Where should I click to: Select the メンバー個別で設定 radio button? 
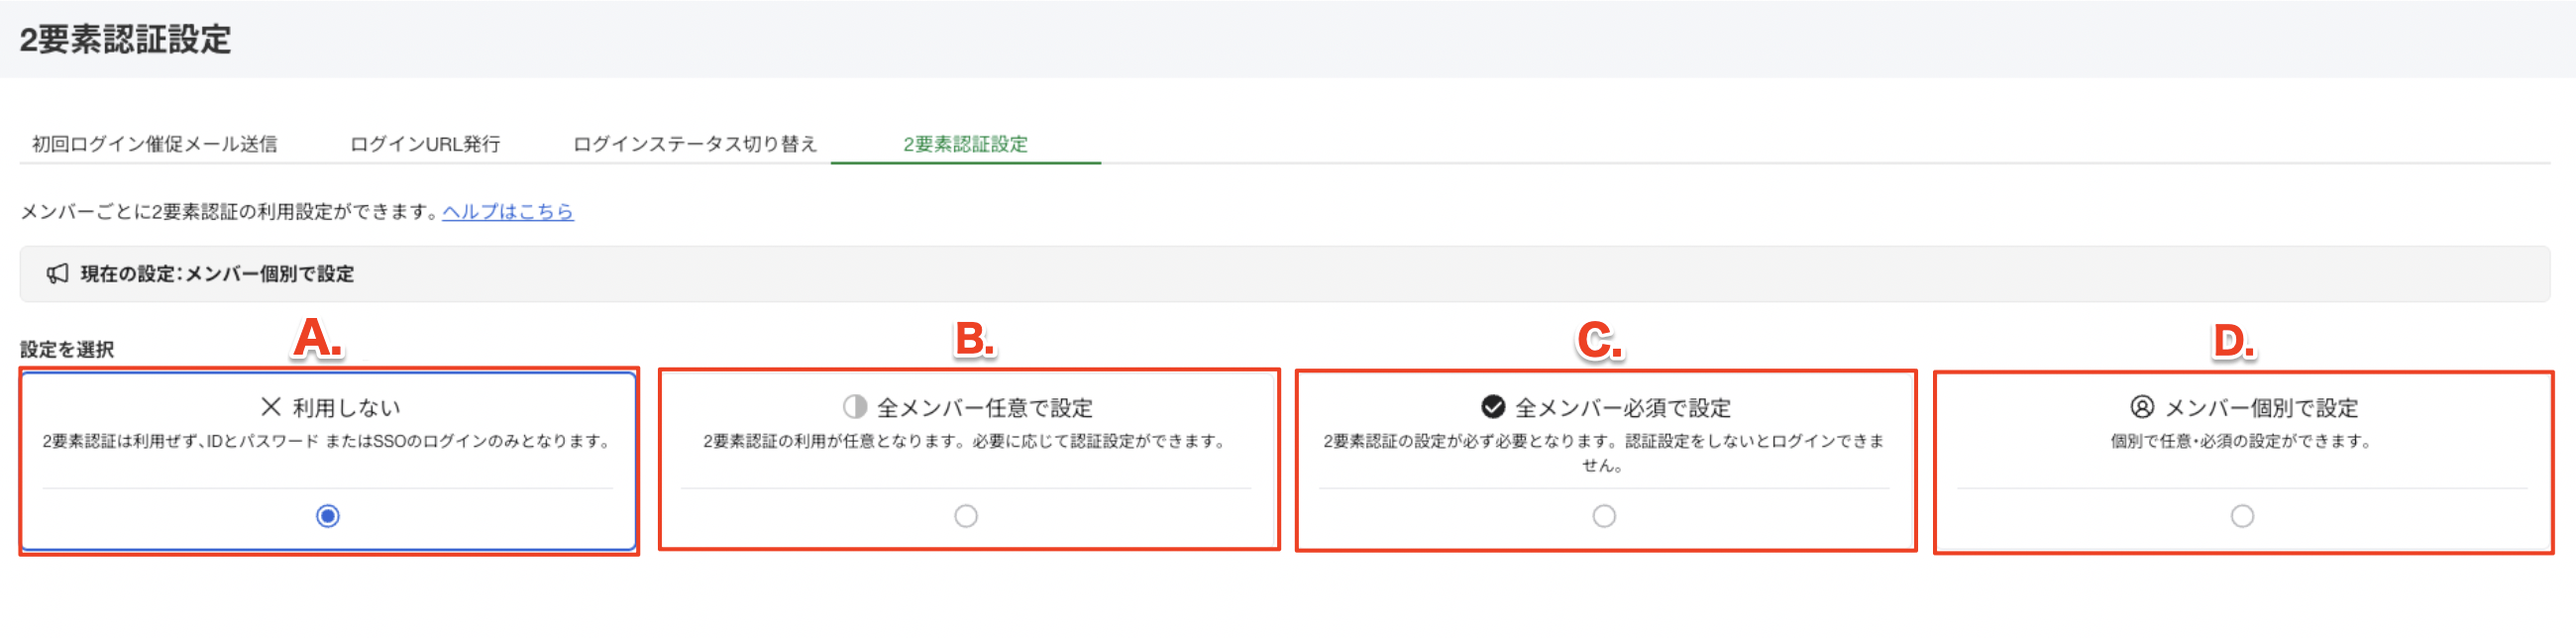(x=2242, y=516)
